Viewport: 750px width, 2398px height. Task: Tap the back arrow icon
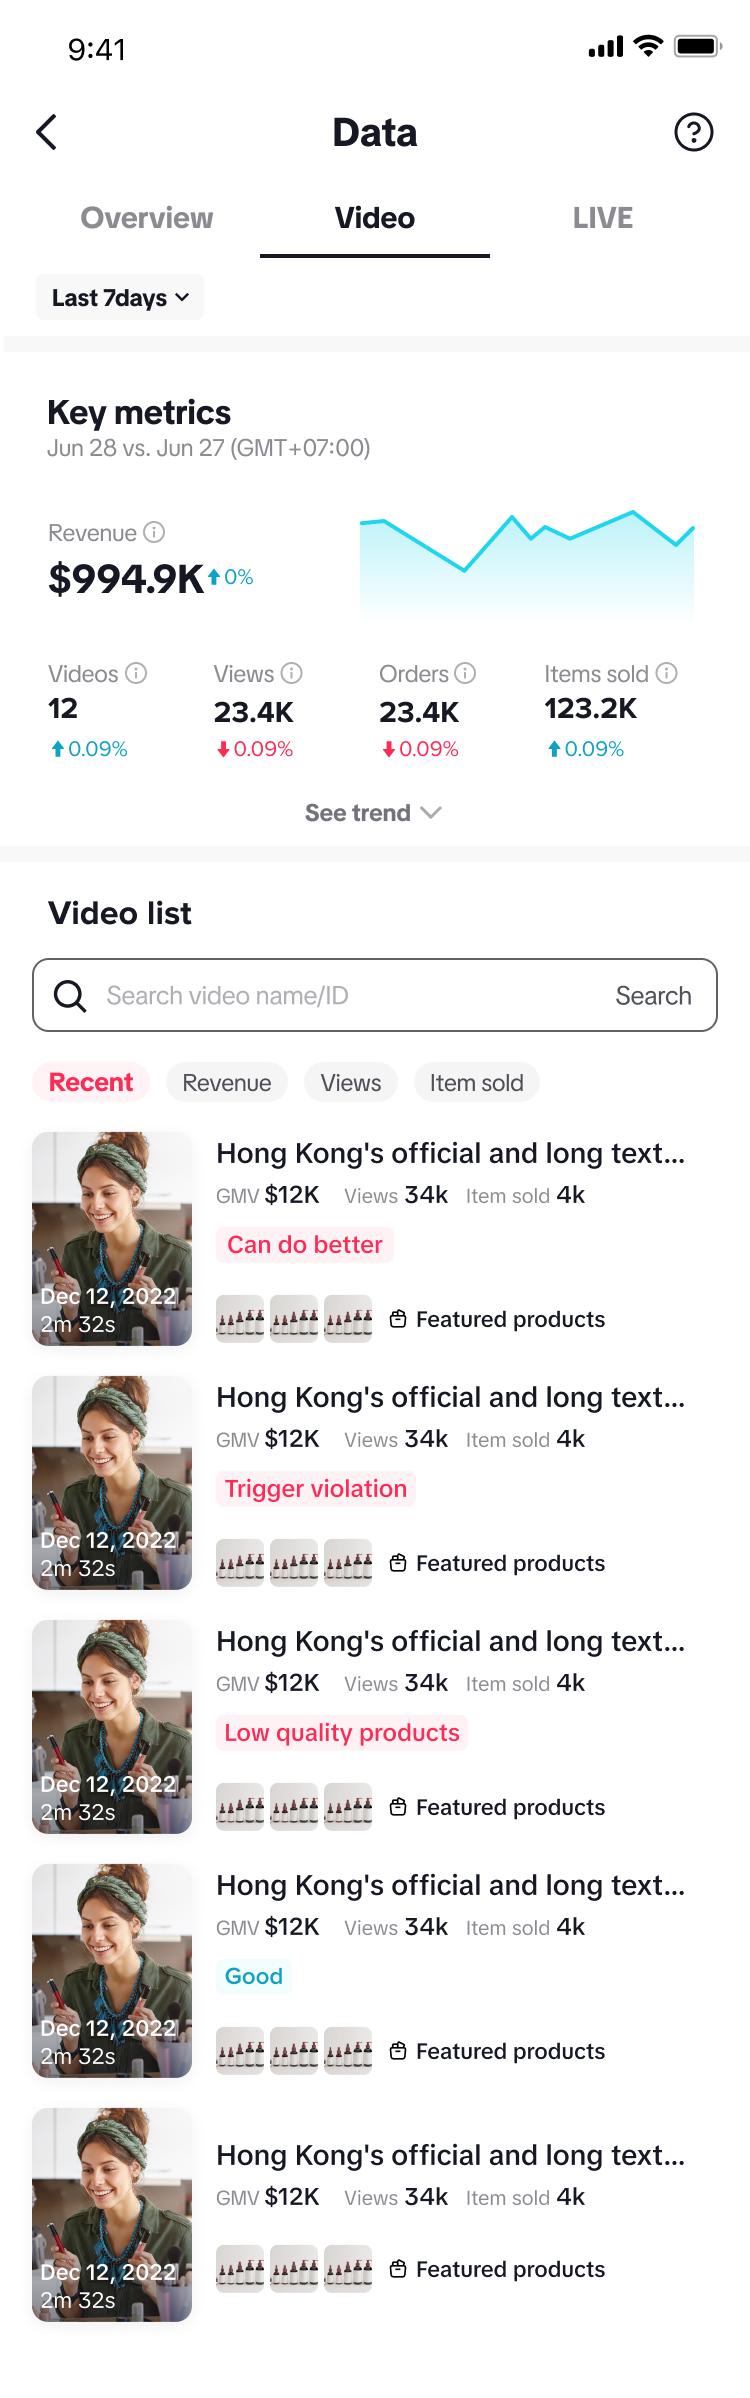pyautogui.click(x=47, y=132)
